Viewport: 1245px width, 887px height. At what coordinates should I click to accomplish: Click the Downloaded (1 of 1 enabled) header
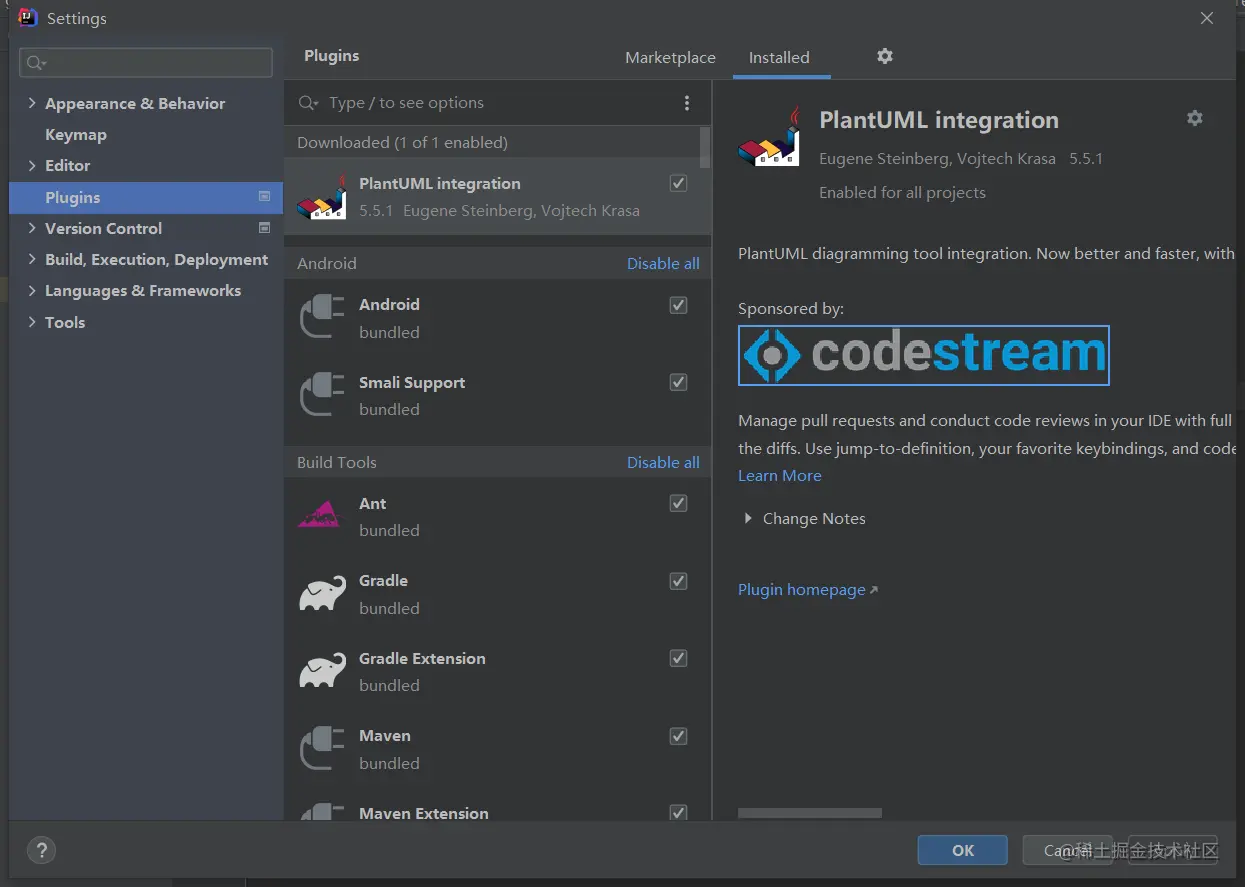(x=402, y=142)
